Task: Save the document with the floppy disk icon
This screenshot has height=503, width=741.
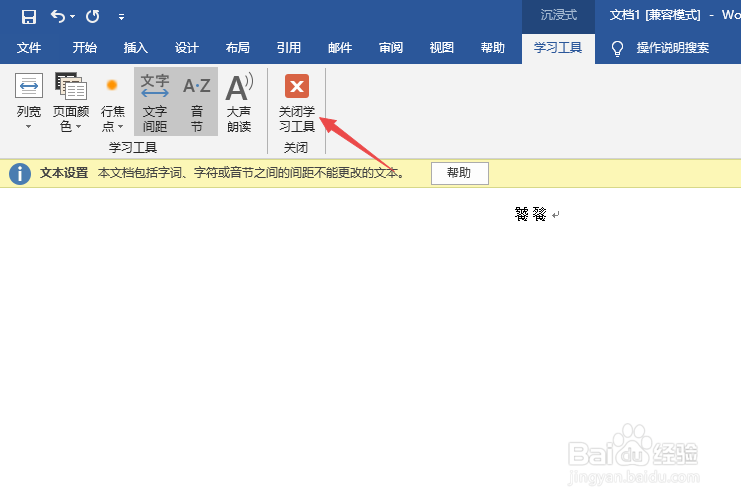Action: click(29, 17)
